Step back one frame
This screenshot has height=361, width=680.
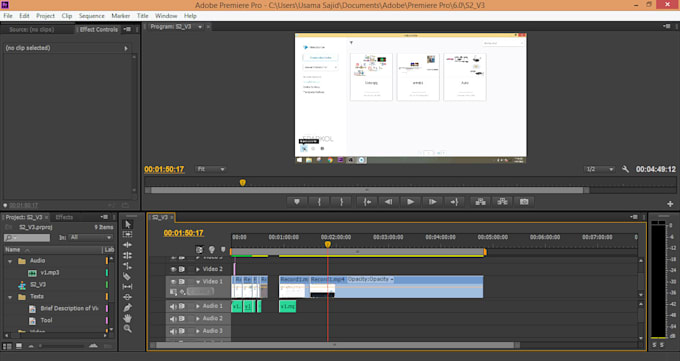[389, 202]
